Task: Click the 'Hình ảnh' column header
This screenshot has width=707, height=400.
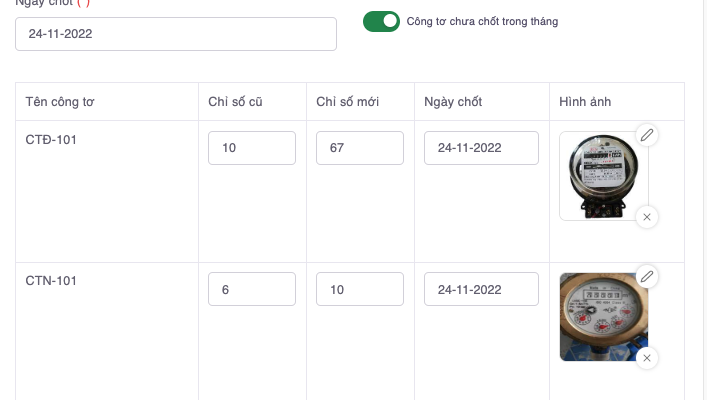Action: click(586, 102)
